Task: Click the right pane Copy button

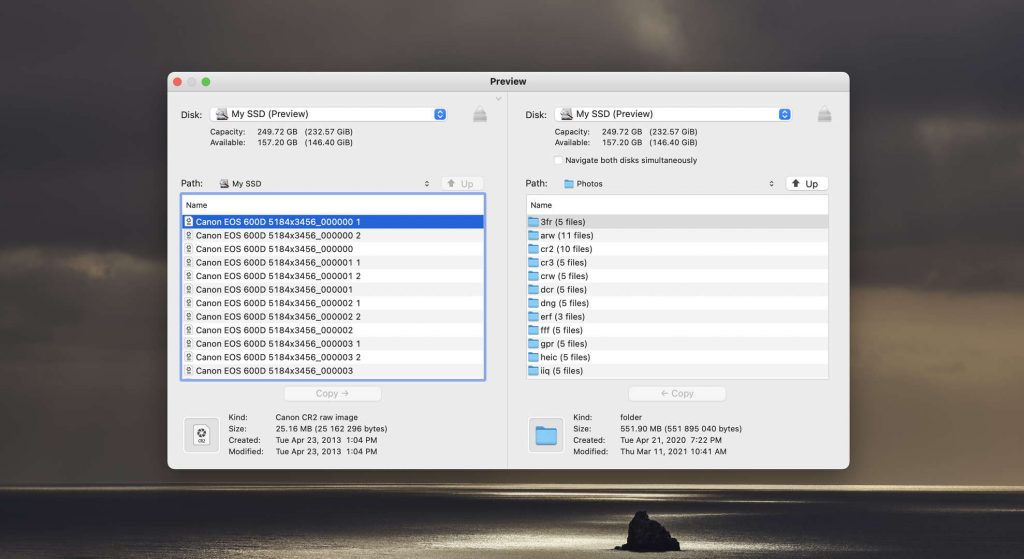Action: [x=677, y=394]
